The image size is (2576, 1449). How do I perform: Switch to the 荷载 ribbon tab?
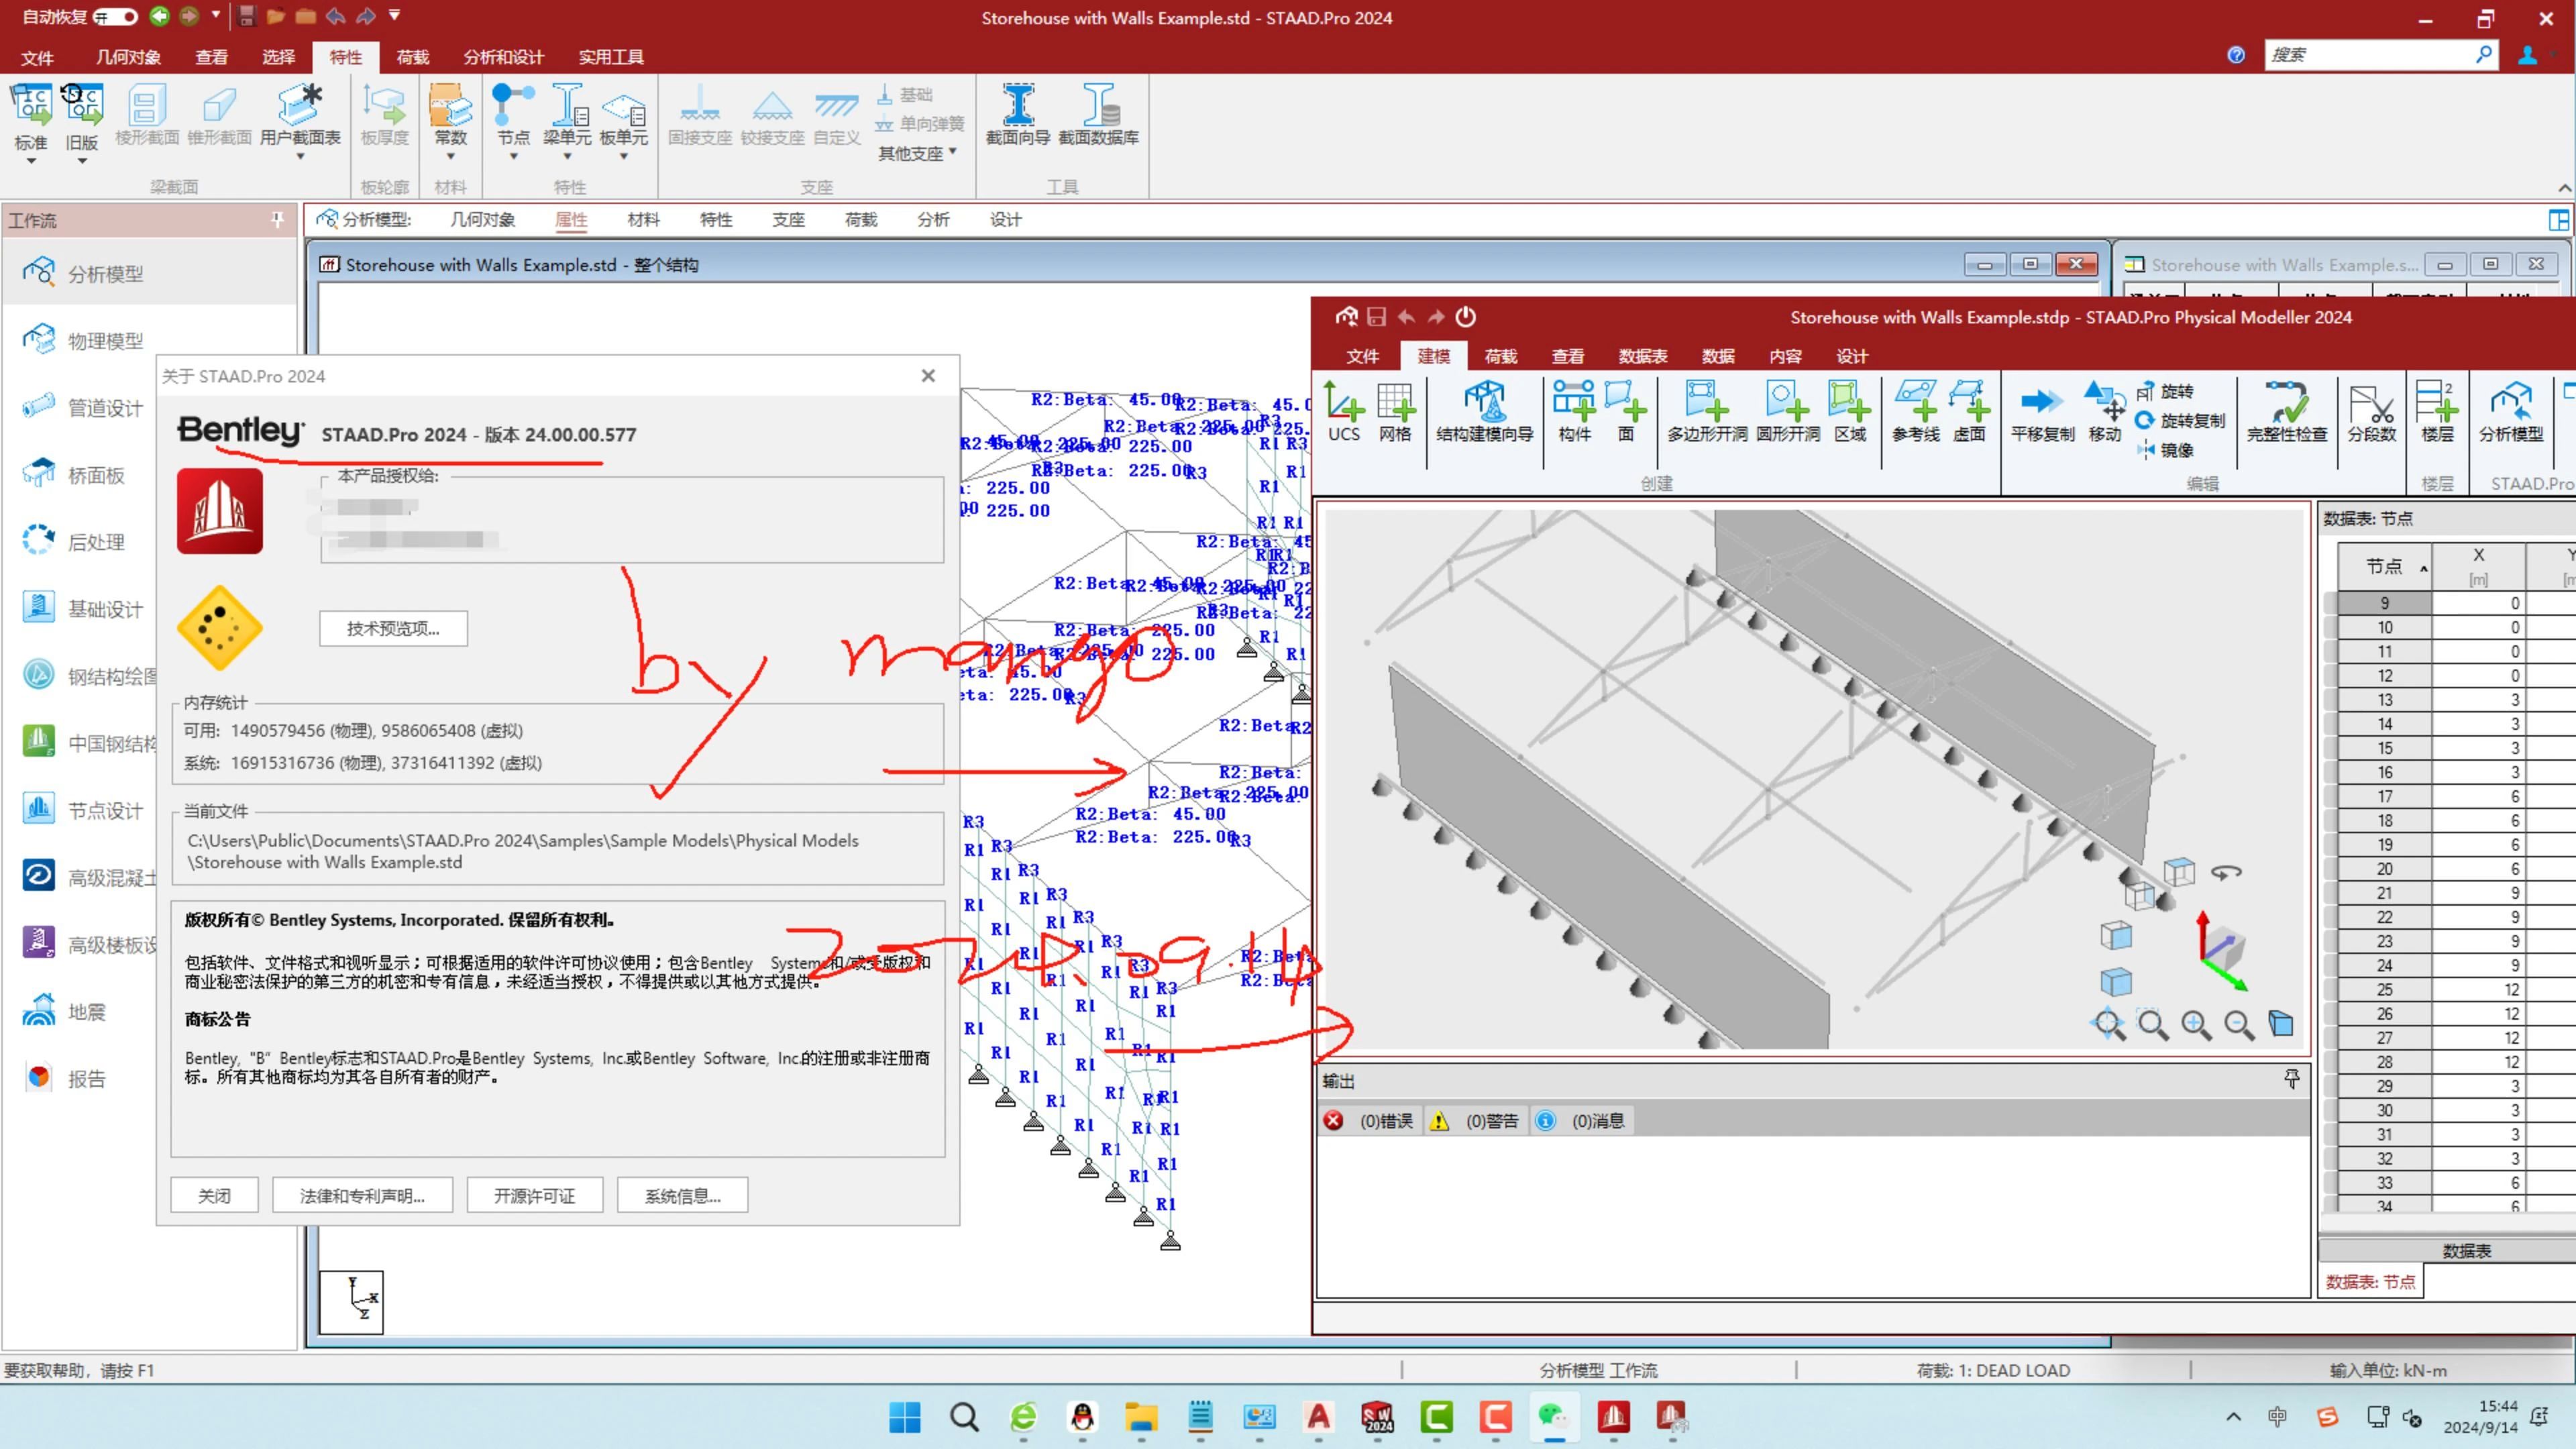412,57
